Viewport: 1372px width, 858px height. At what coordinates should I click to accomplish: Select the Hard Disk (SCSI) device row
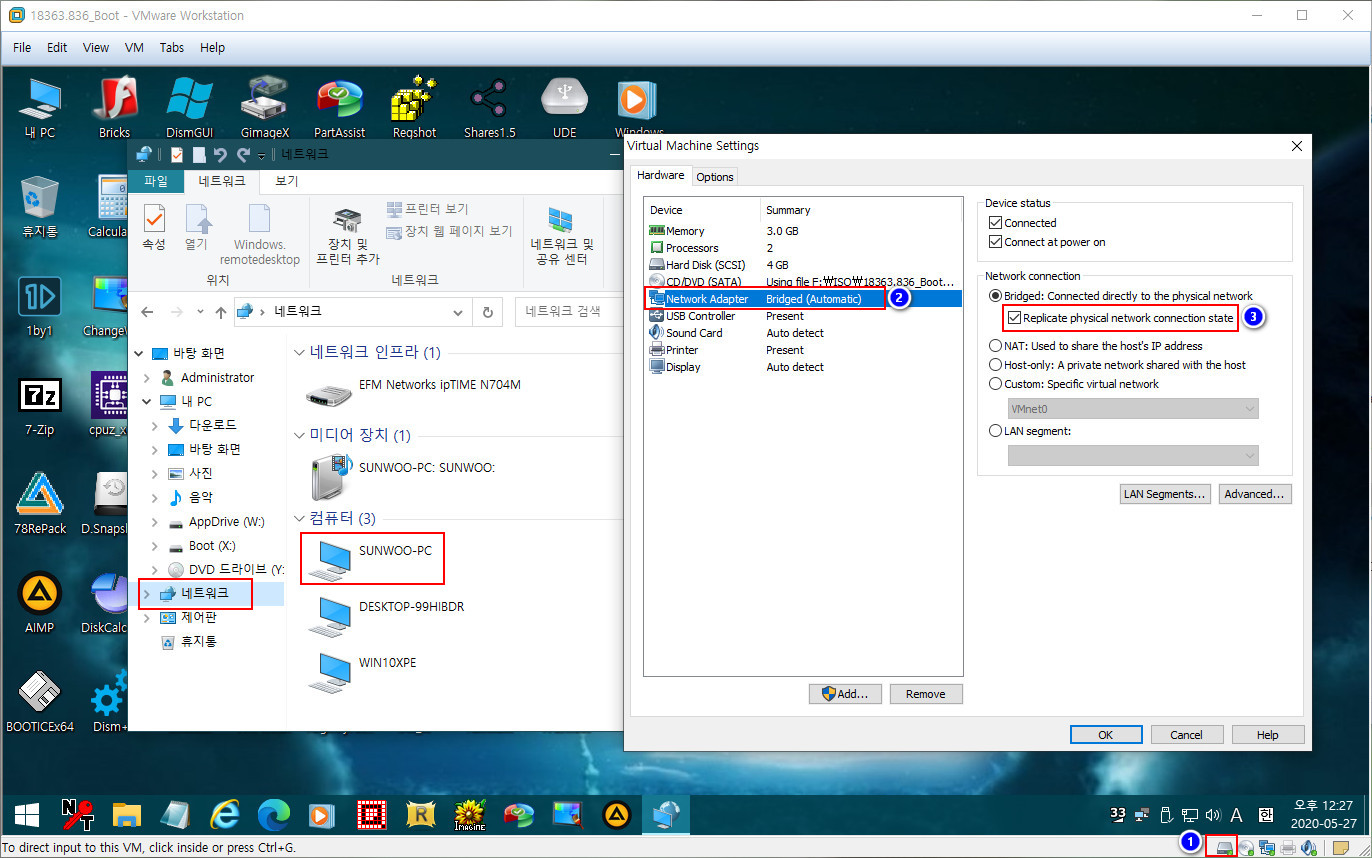click(803, 265)
